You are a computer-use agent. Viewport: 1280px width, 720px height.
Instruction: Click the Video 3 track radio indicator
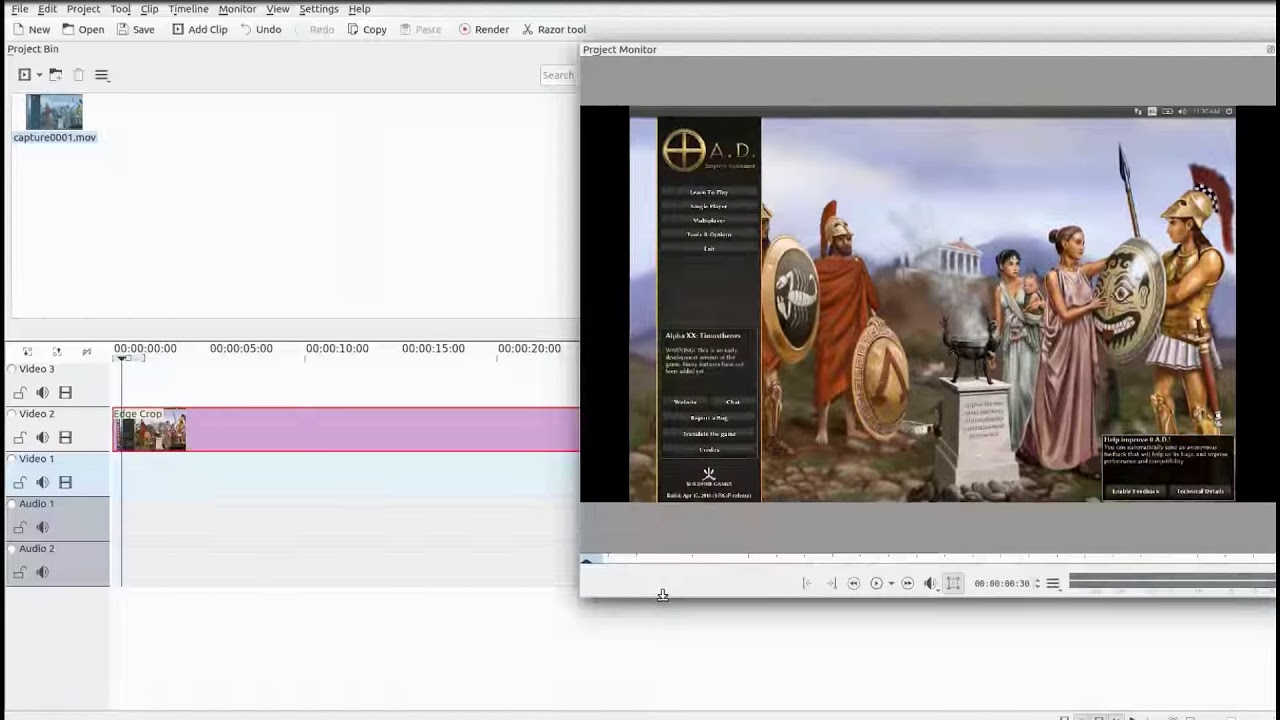(12, 369)
